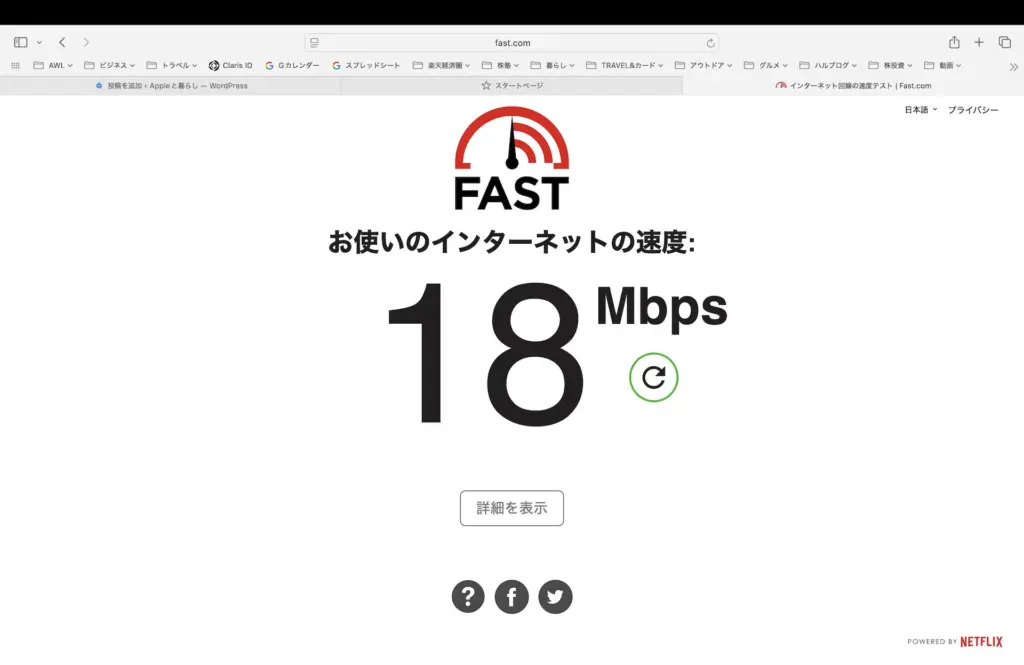Open the page reader icon in address bar
The width and height of the screenshot is (1024, 665).
[x=314, y=42]
